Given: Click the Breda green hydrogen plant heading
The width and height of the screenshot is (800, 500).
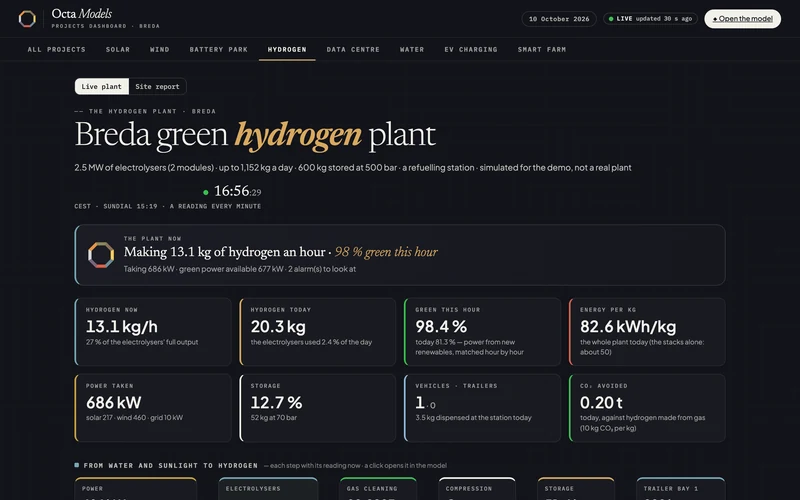Looking at the screenshot, I should pyautogui.click(x=255, y=135).
